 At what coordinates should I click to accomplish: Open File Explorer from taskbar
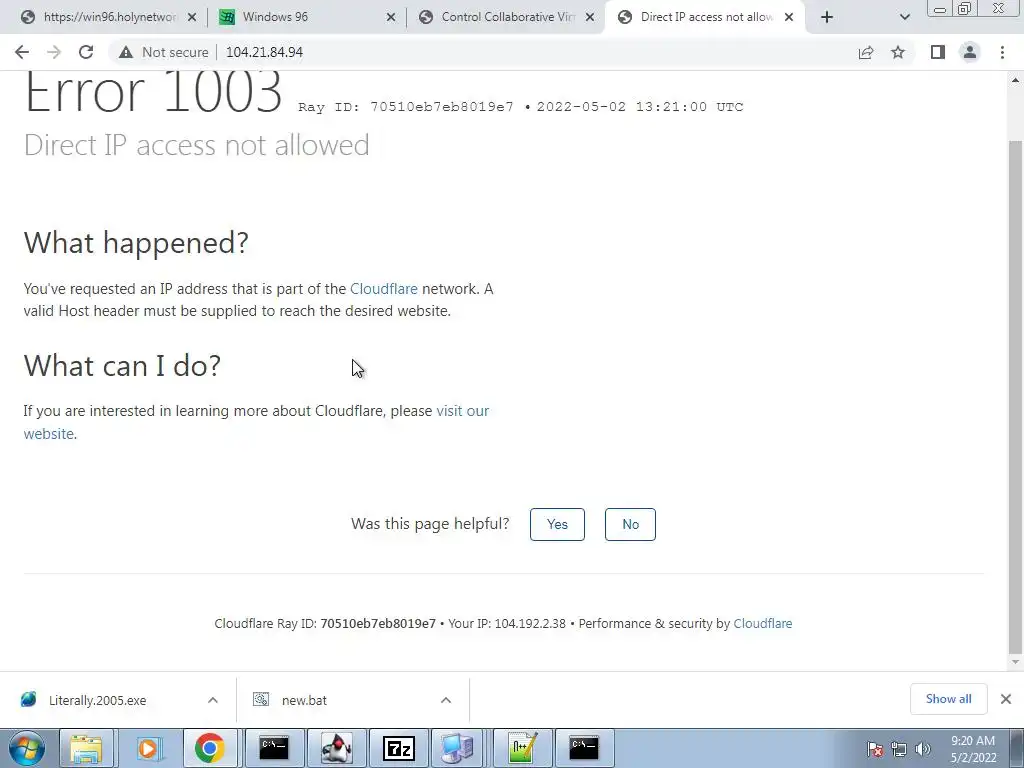coord(87,748)
